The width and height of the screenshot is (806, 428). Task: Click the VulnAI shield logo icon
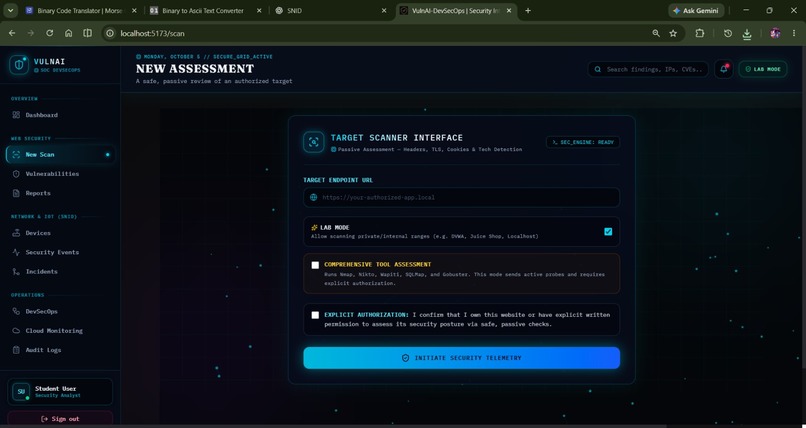19,65
